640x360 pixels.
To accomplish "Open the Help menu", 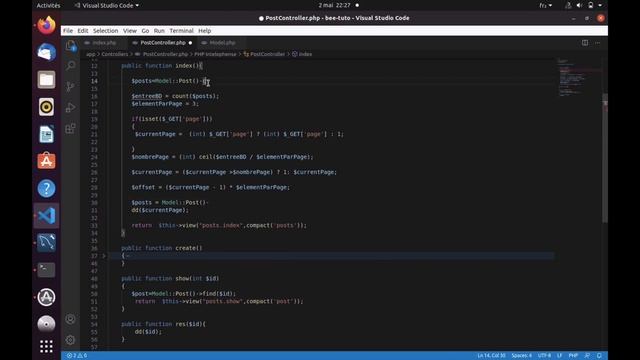I will click(204, 31).
